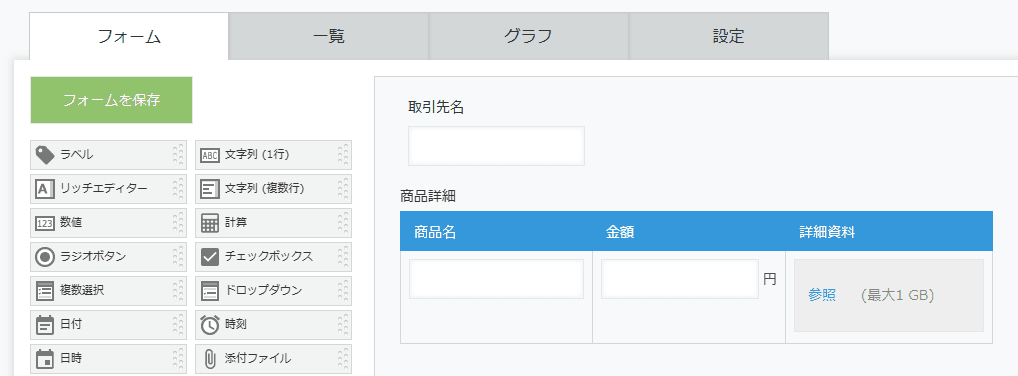Click the 取引先名 field label
Viewport: 1018px width, 376px height.
point(436,108)
